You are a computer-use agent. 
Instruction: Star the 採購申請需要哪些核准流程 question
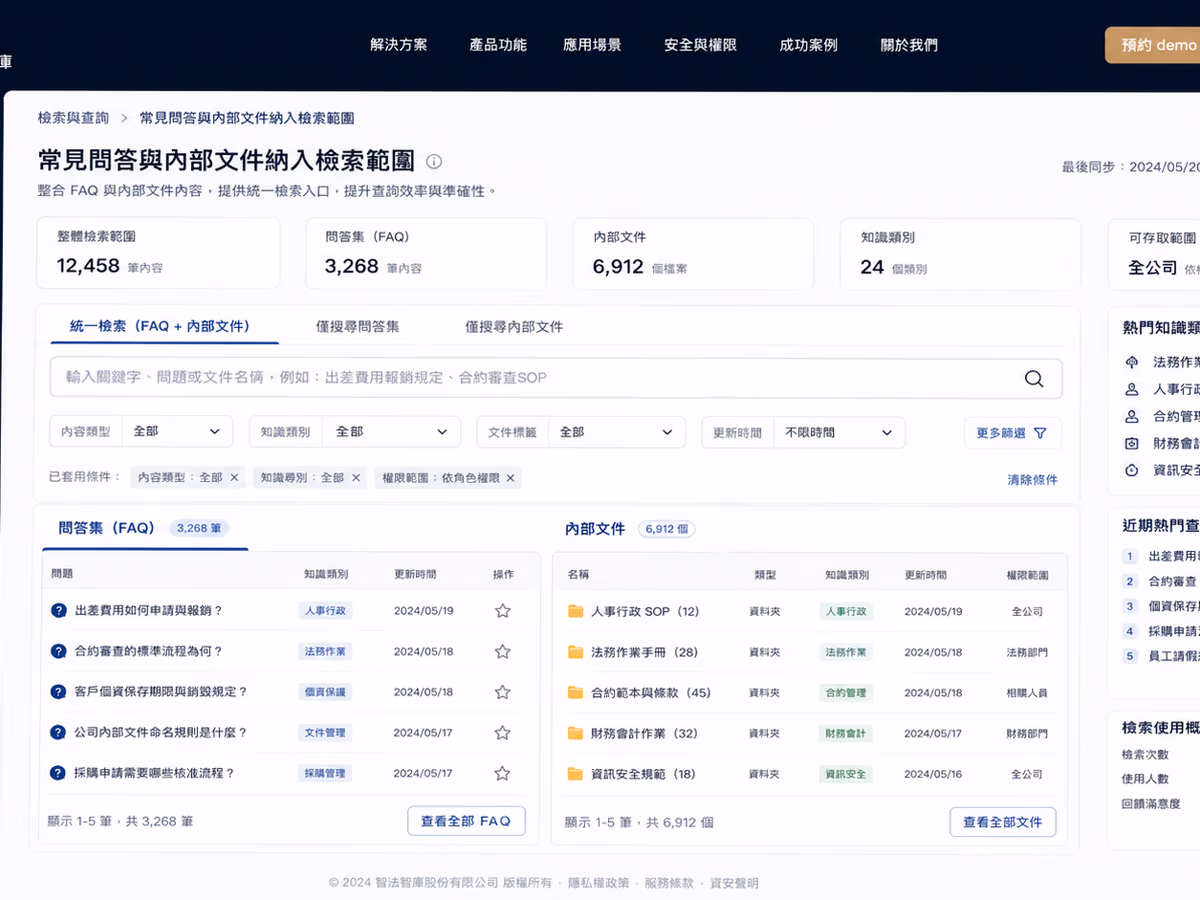click(x=503, y=773)
